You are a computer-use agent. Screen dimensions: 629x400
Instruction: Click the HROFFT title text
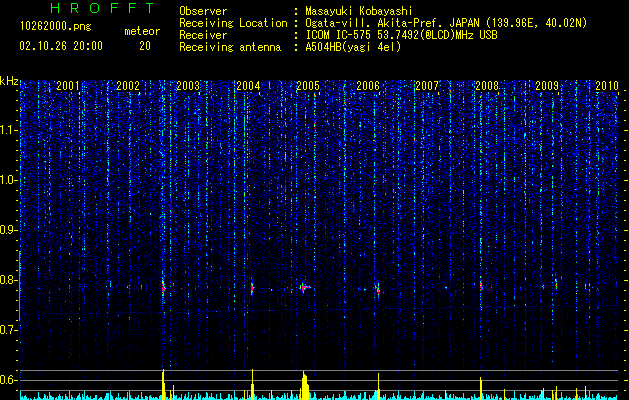tap(102, 8)
